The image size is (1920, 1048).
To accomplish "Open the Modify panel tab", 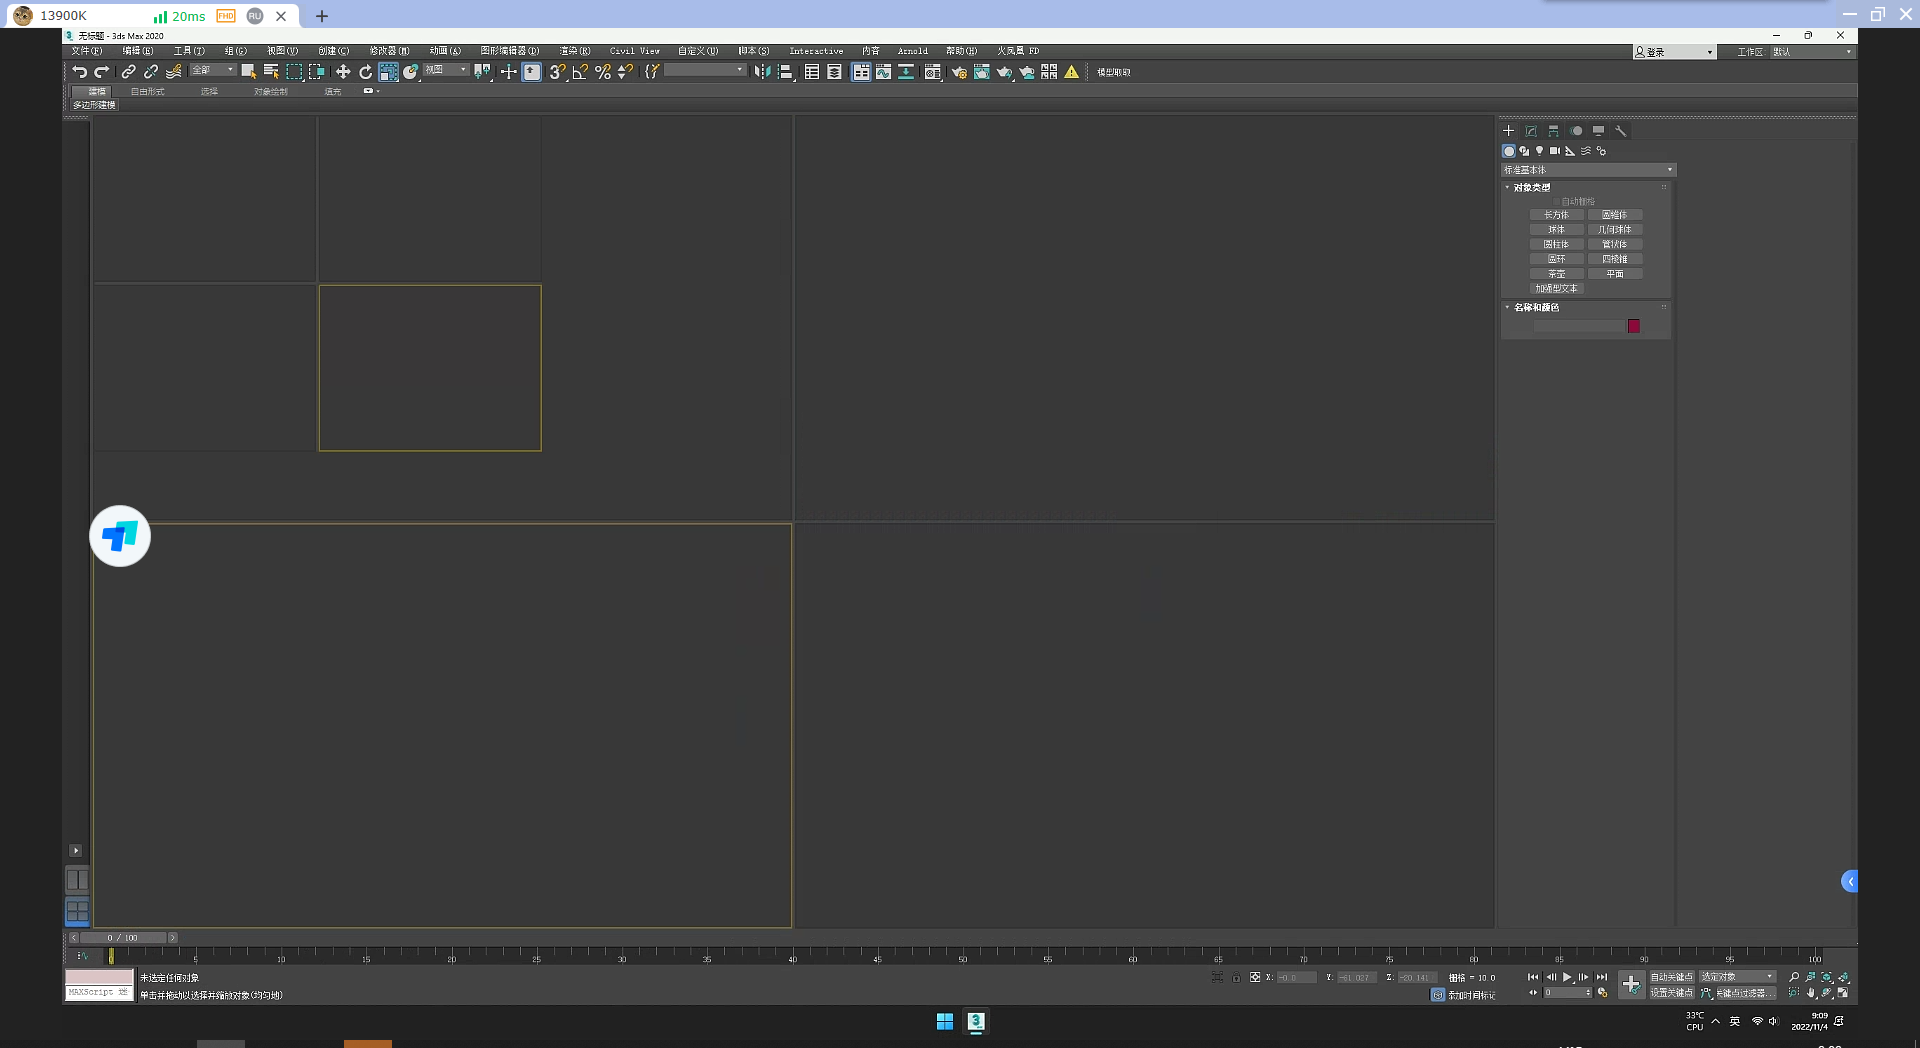I will click(x=1531, y=131).
